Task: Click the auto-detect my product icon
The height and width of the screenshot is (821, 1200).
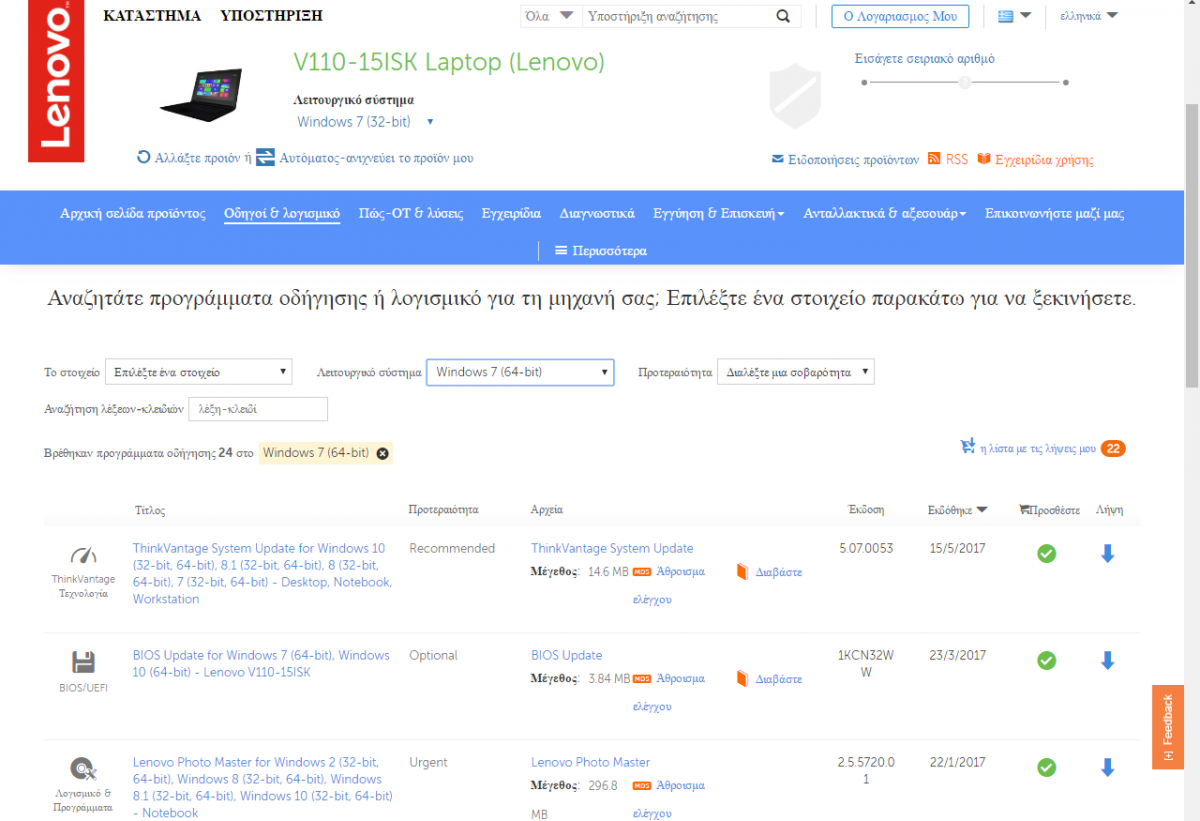Action: tap(265, 158)
